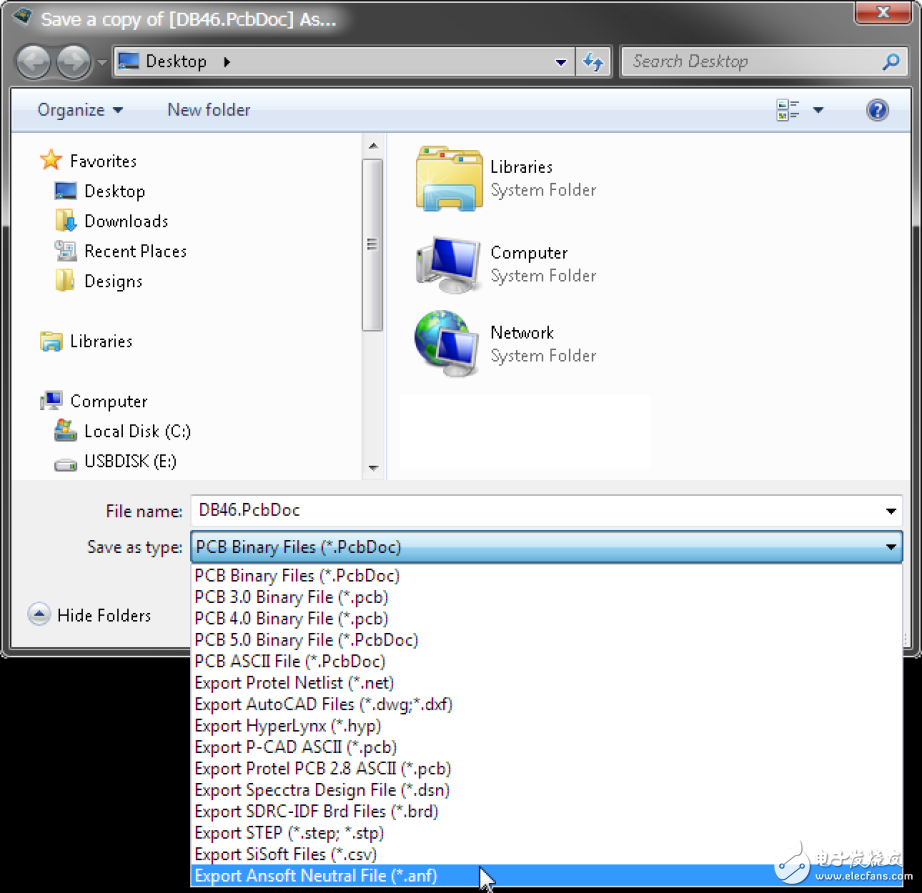Open the view options dropdown arrow
922x893 pixels.
point(818,110)
